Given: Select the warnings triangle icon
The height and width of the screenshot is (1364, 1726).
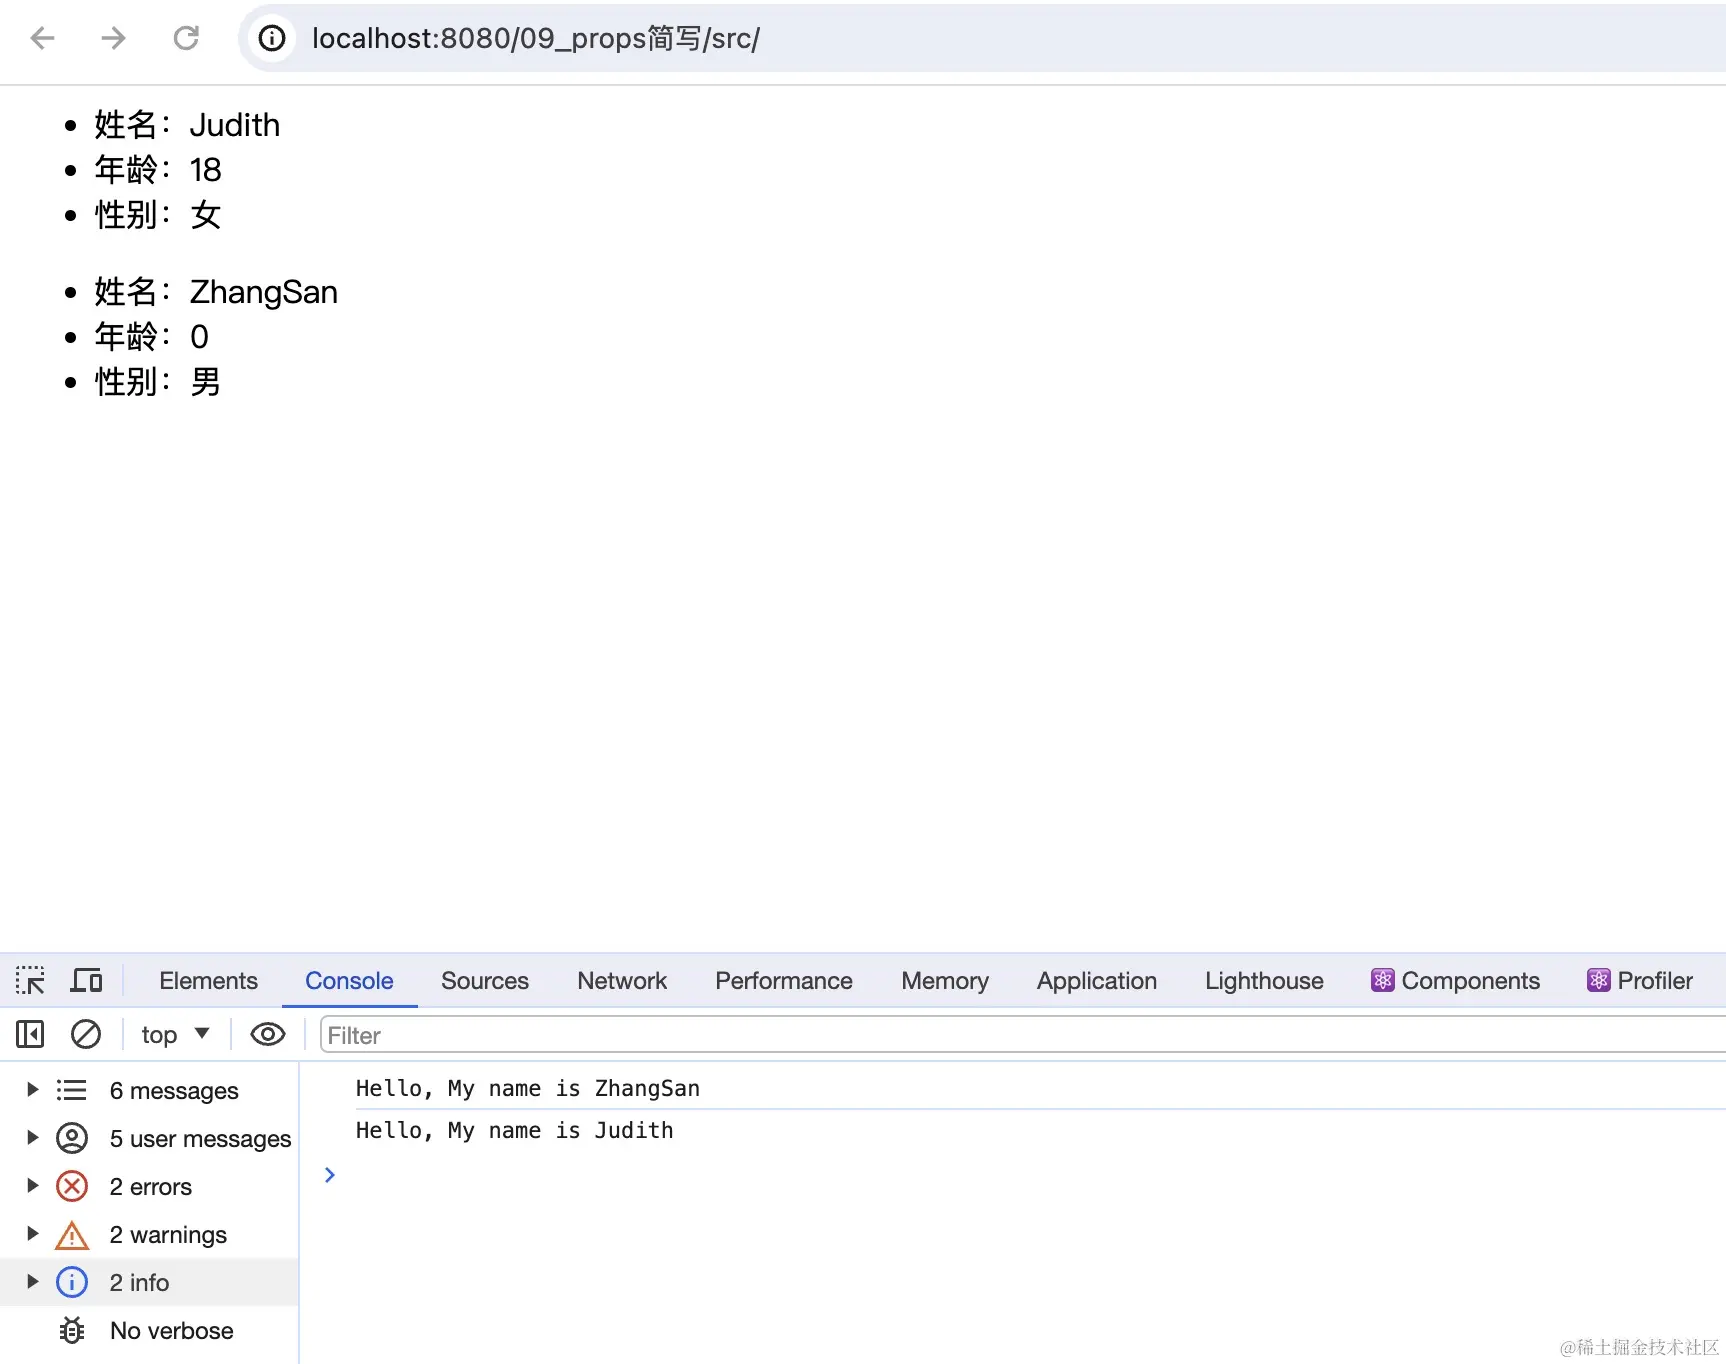Looking at the screenshot, I should 72,1236.
